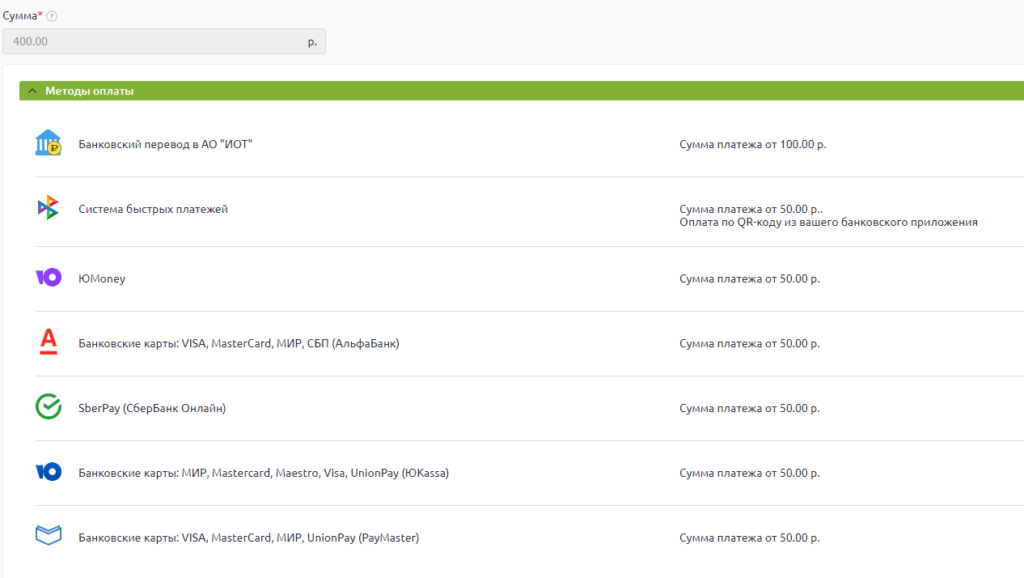The width and height of the screenshot is (1024, 578).
Task: Click the Fast Payment System colorful icon
Action: pyautogui.click(x=48, y=208)
